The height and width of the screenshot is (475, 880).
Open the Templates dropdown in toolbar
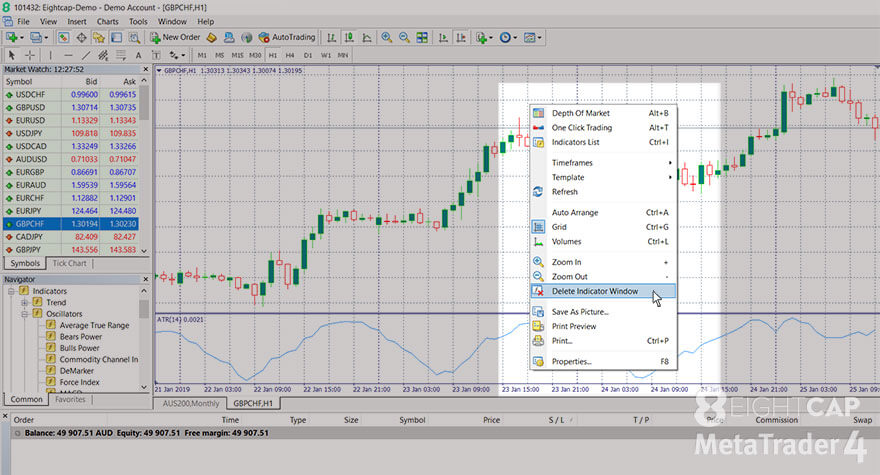[x=532, y=38]
